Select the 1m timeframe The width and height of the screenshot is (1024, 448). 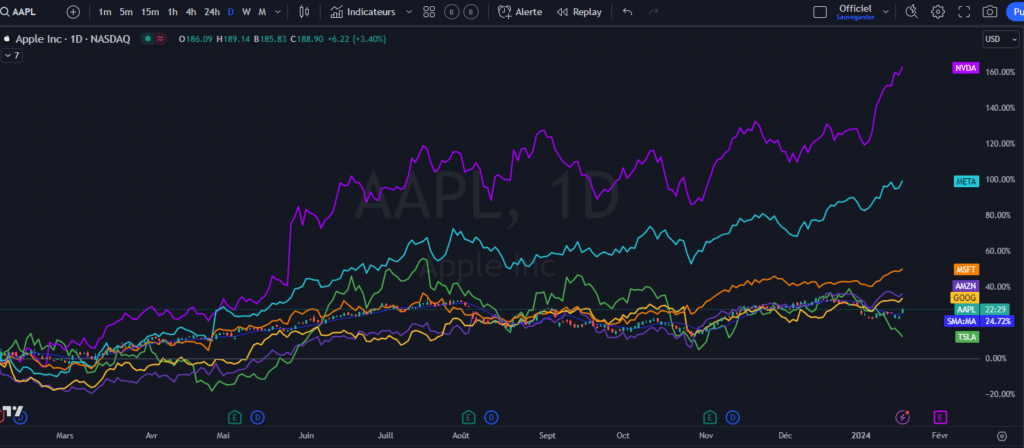pos(104,12)
